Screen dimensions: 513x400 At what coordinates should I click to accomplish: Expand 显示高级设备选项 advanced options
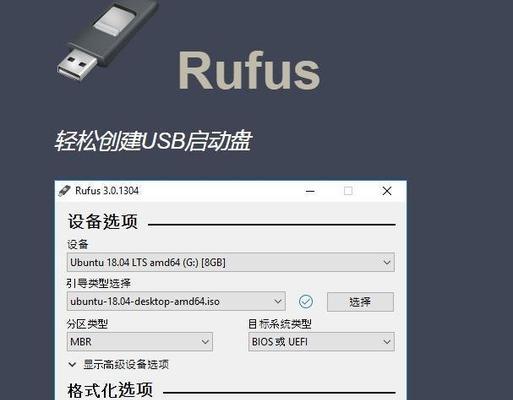coord(119,365)
